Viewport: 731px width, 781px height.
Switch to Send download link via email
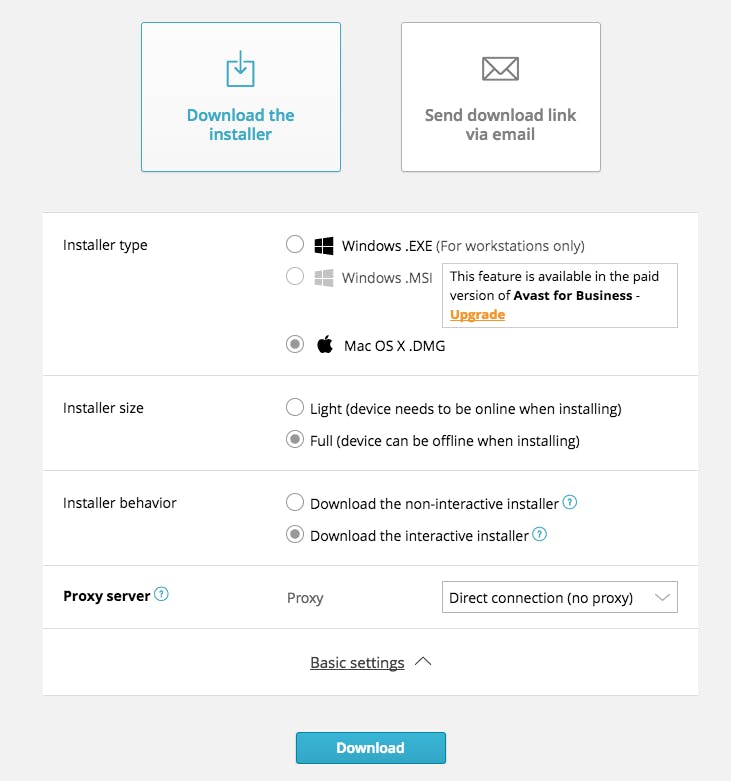[x=500, y=97]
